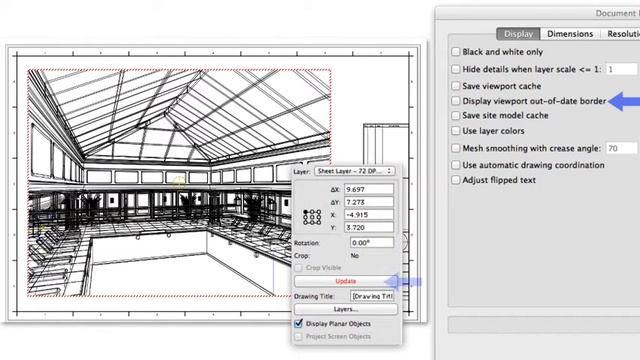The image size is (640, 360).
Task: Open the Dimensions tab
Action: click(x=570, y=34)
